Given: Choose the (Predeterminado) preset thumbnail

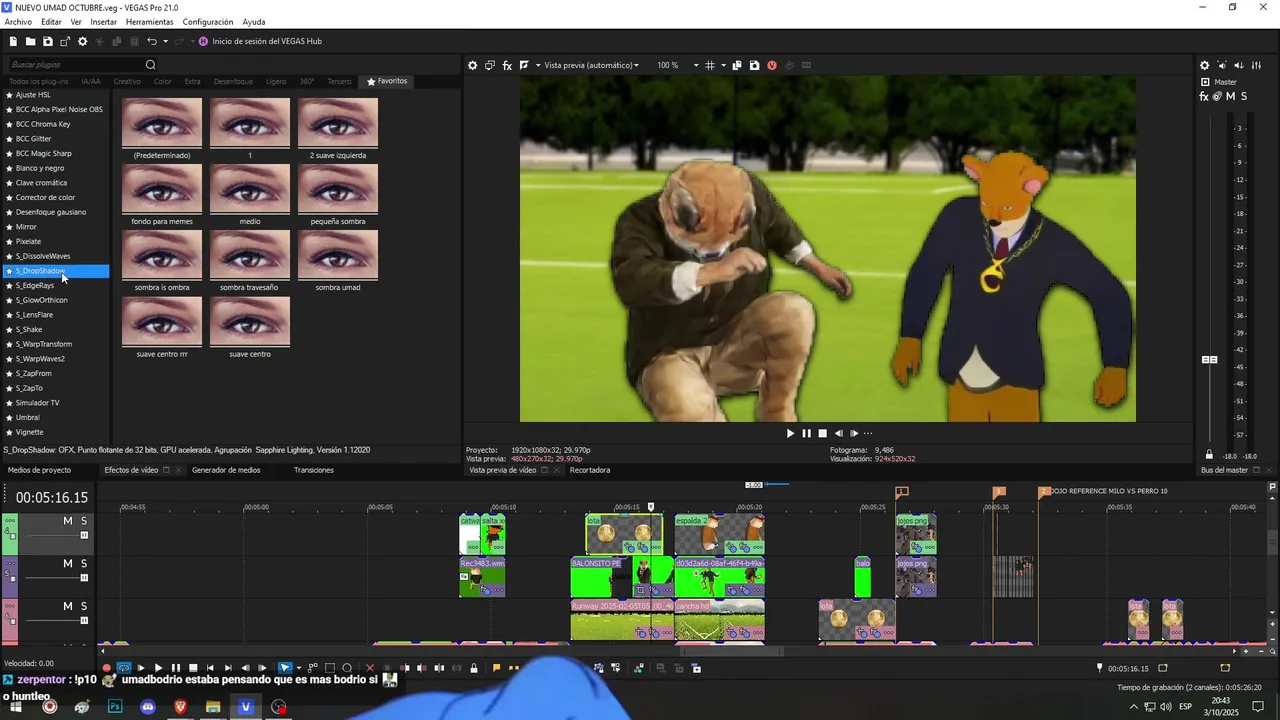Looking at the screenshot, I should pos(162,123).
